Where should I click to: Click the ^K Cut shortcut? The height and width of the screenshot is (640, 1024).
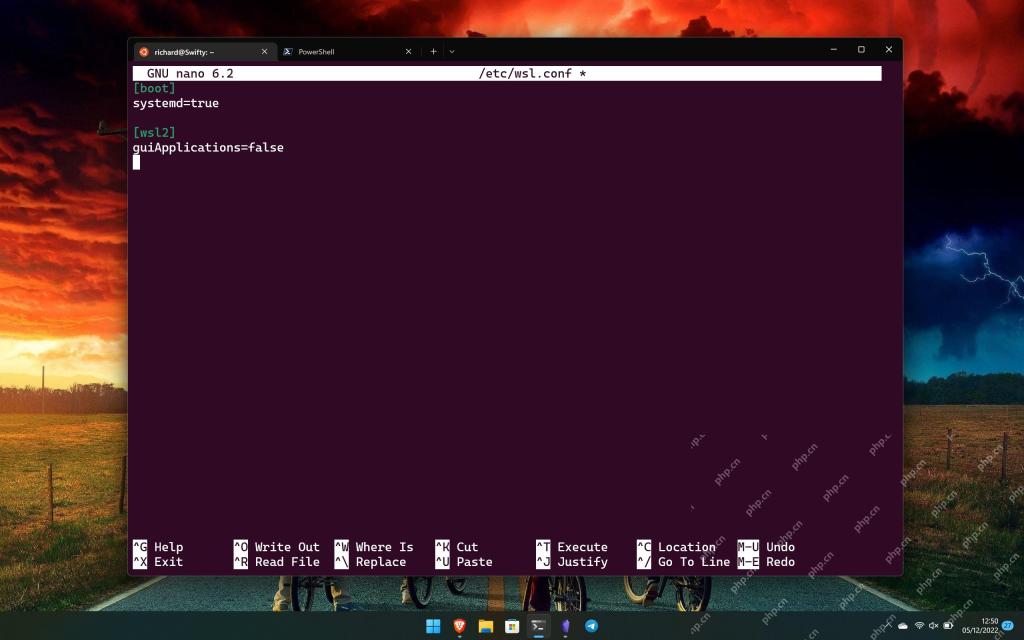coord(457,547)
